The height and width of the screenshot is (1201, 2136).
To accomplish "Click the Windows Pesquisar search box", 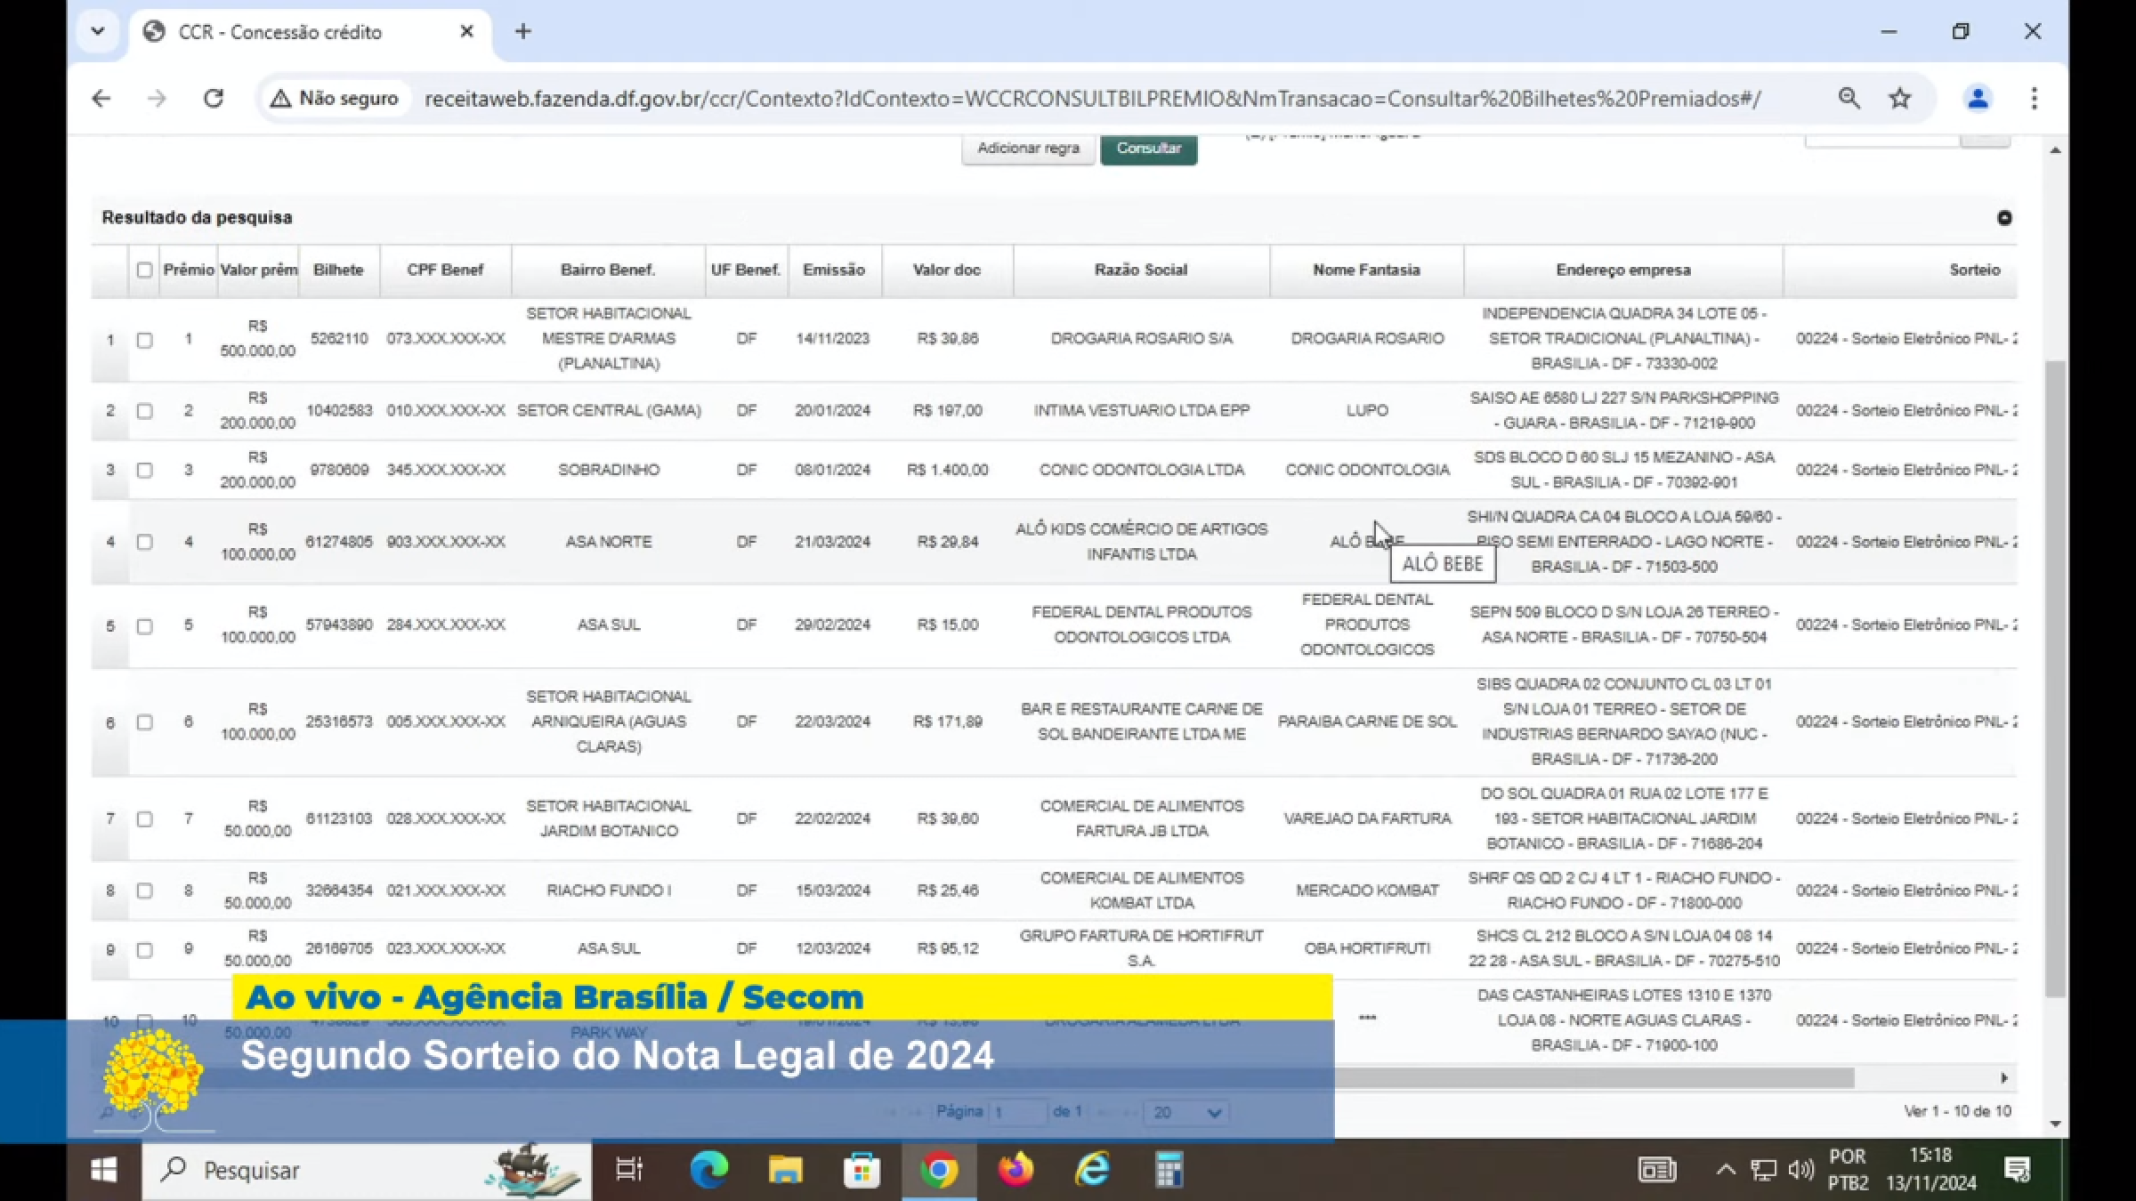I will tap(366, 1169).
